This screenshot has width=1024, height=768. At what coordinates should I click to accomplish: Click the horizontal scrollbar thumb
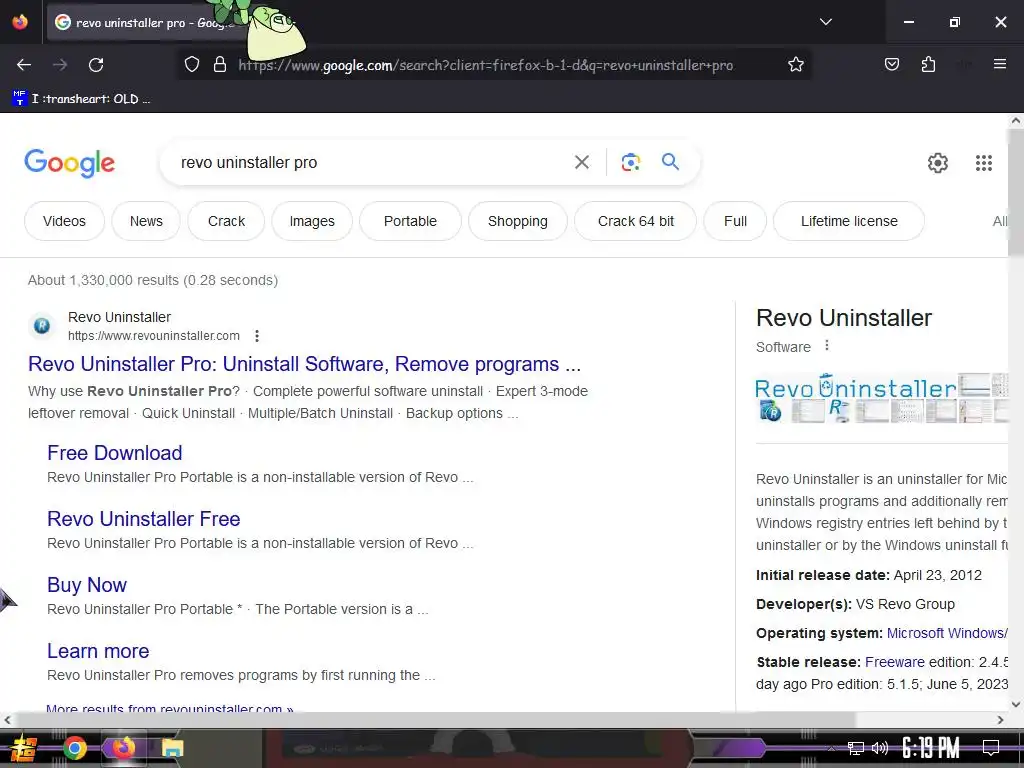point(434,720)
